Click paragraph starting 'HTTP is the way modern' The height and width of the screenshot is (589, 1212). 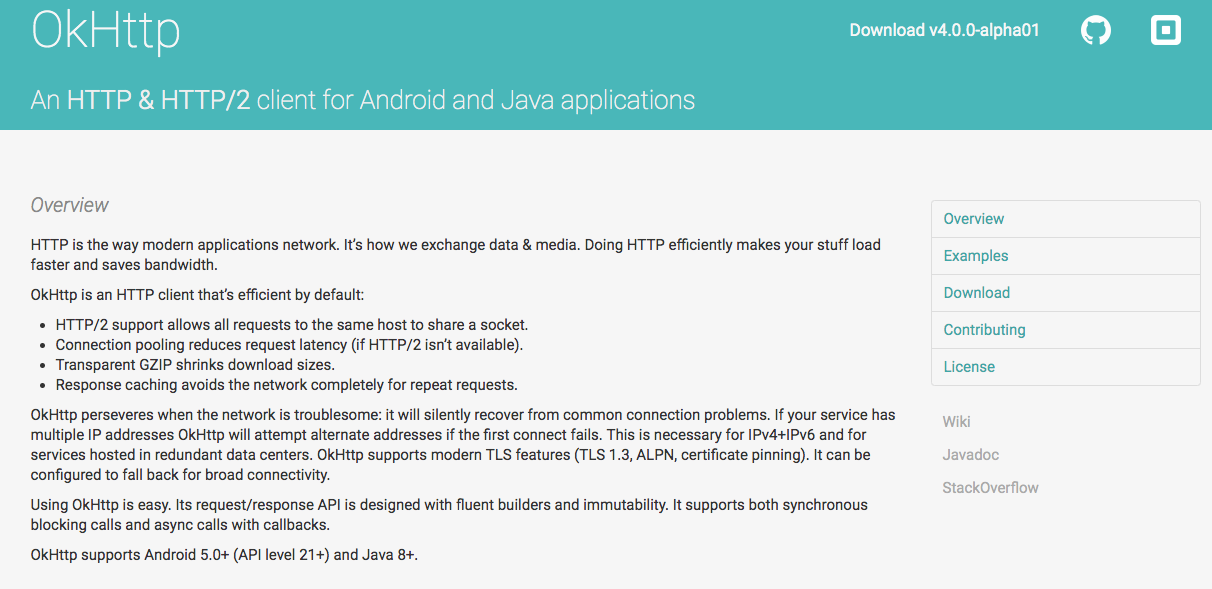point(456,255)
